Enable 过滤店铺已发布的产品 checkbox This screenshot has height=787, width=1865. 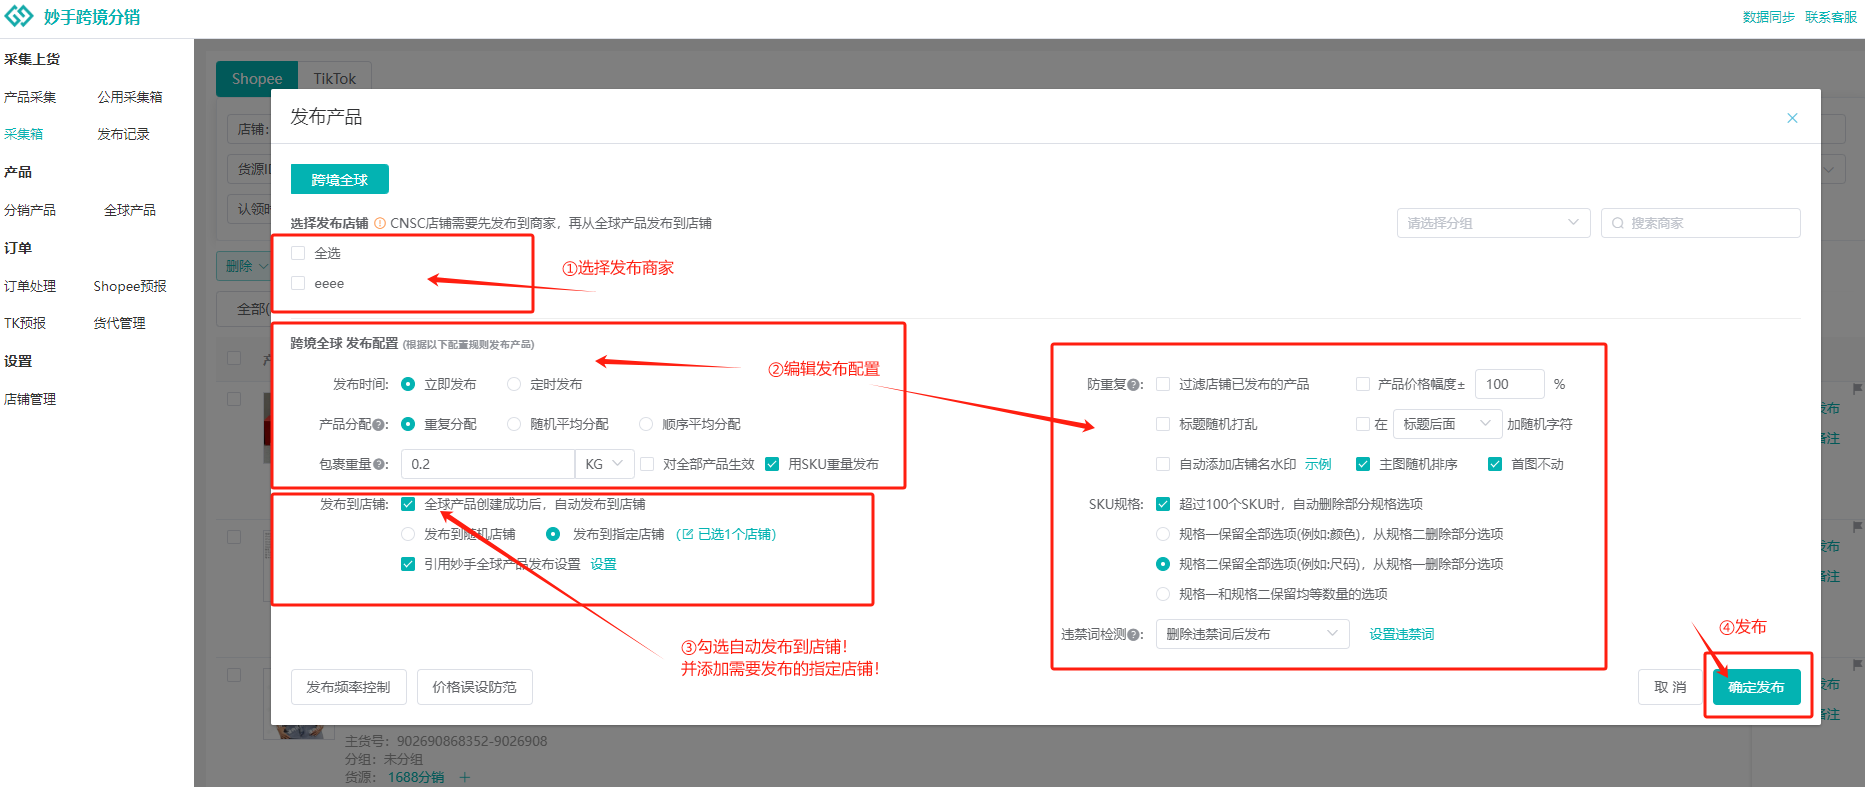[1163, 384]
